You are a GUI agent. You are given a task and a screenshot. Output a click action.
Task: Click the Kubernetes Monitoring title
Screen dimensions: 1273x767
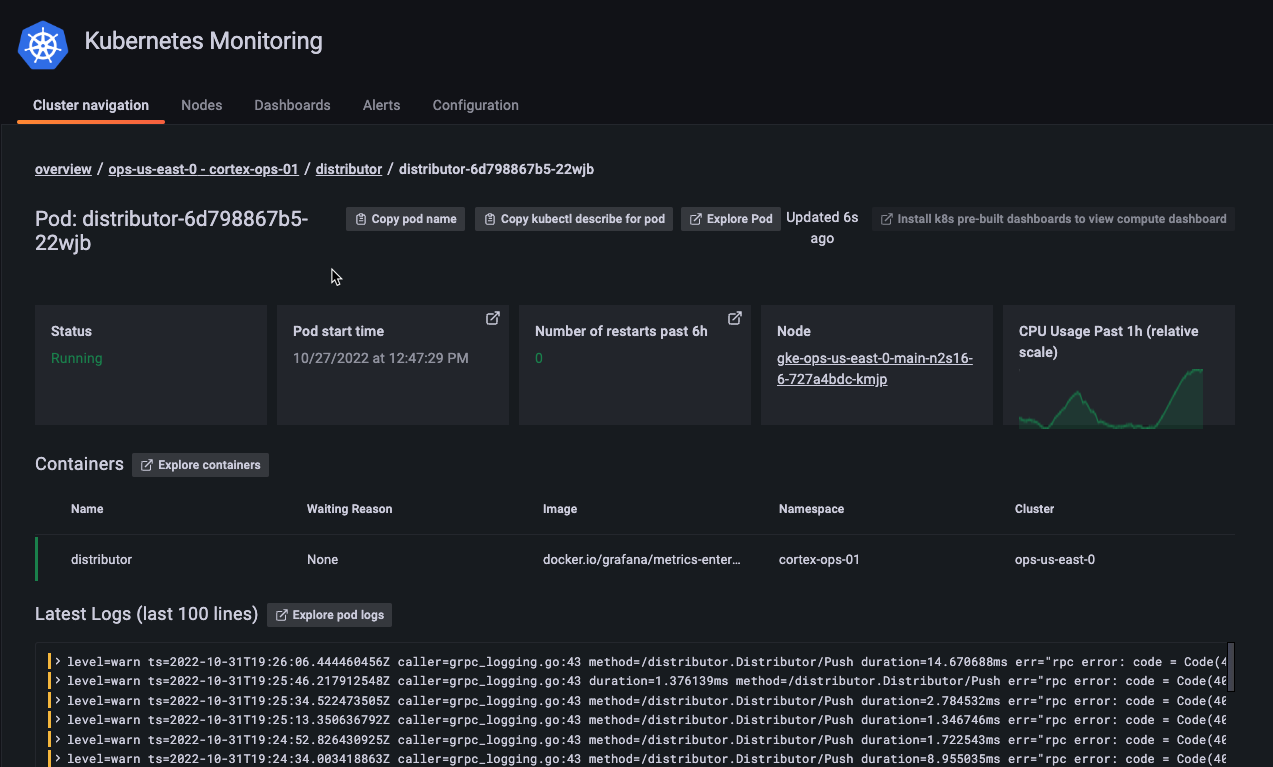[204, 41]
